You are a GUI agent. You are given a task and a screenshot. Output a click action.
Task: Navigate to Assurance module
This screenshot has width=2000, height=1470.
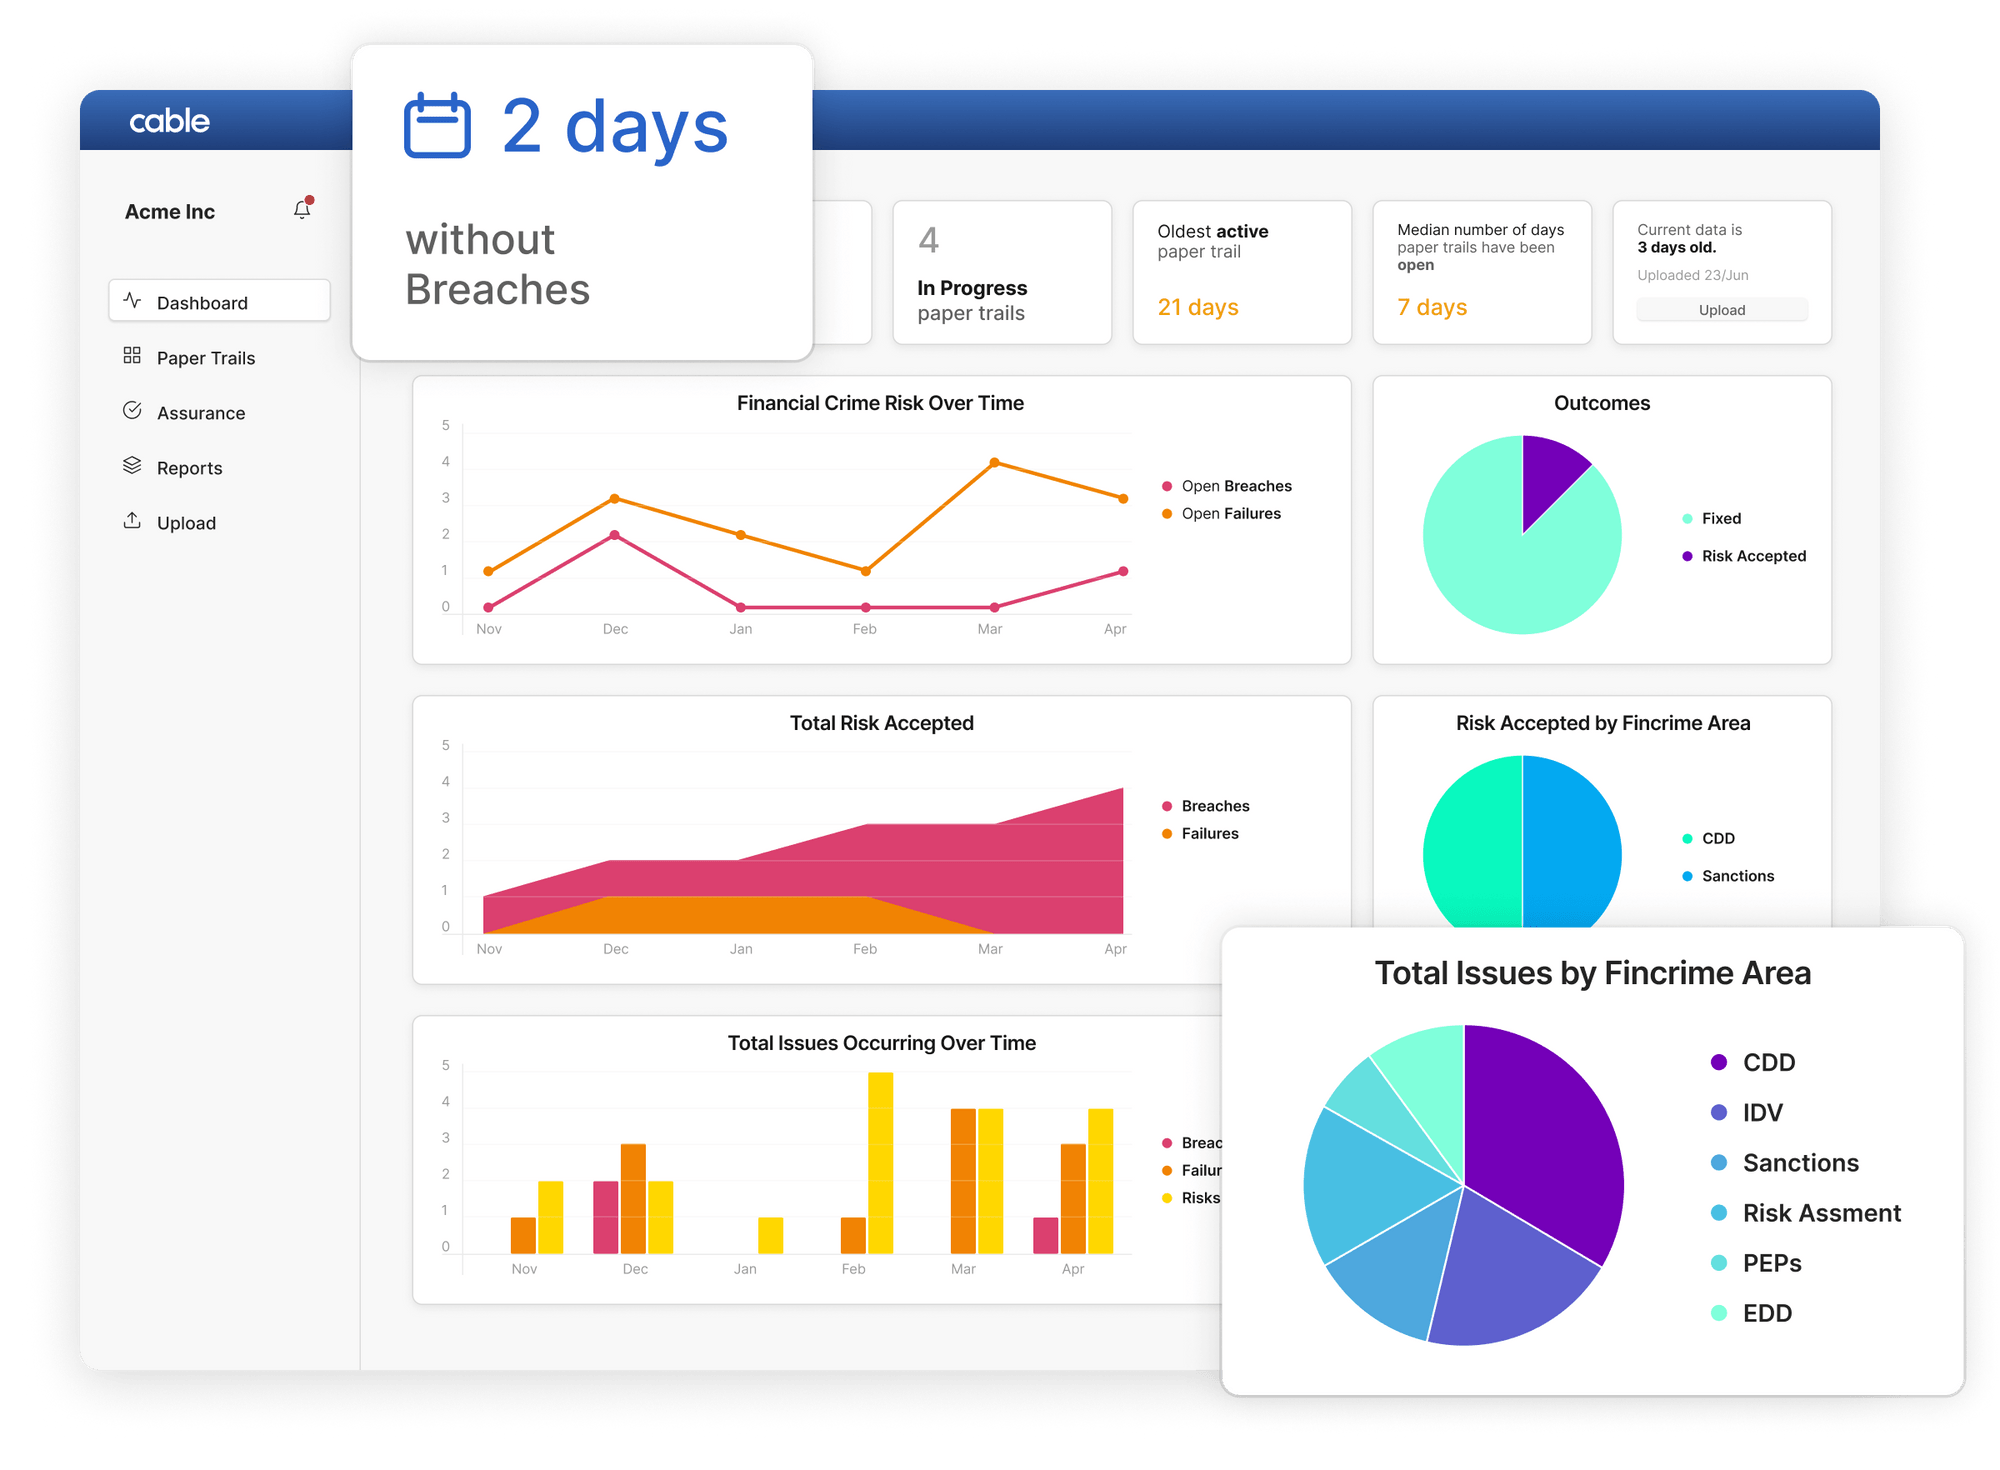click(200, 413)
